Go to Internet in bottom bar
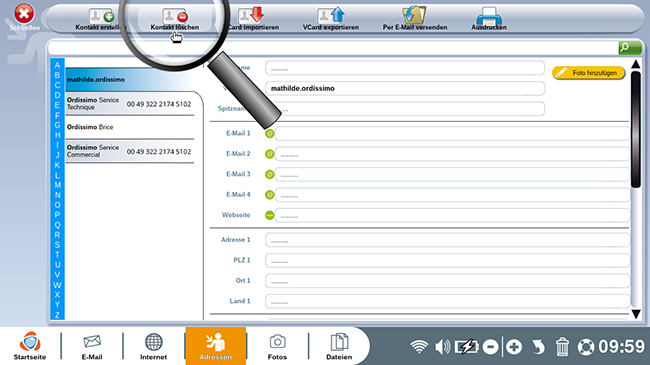Screen dimensions: 650x365 pos(153,347)
